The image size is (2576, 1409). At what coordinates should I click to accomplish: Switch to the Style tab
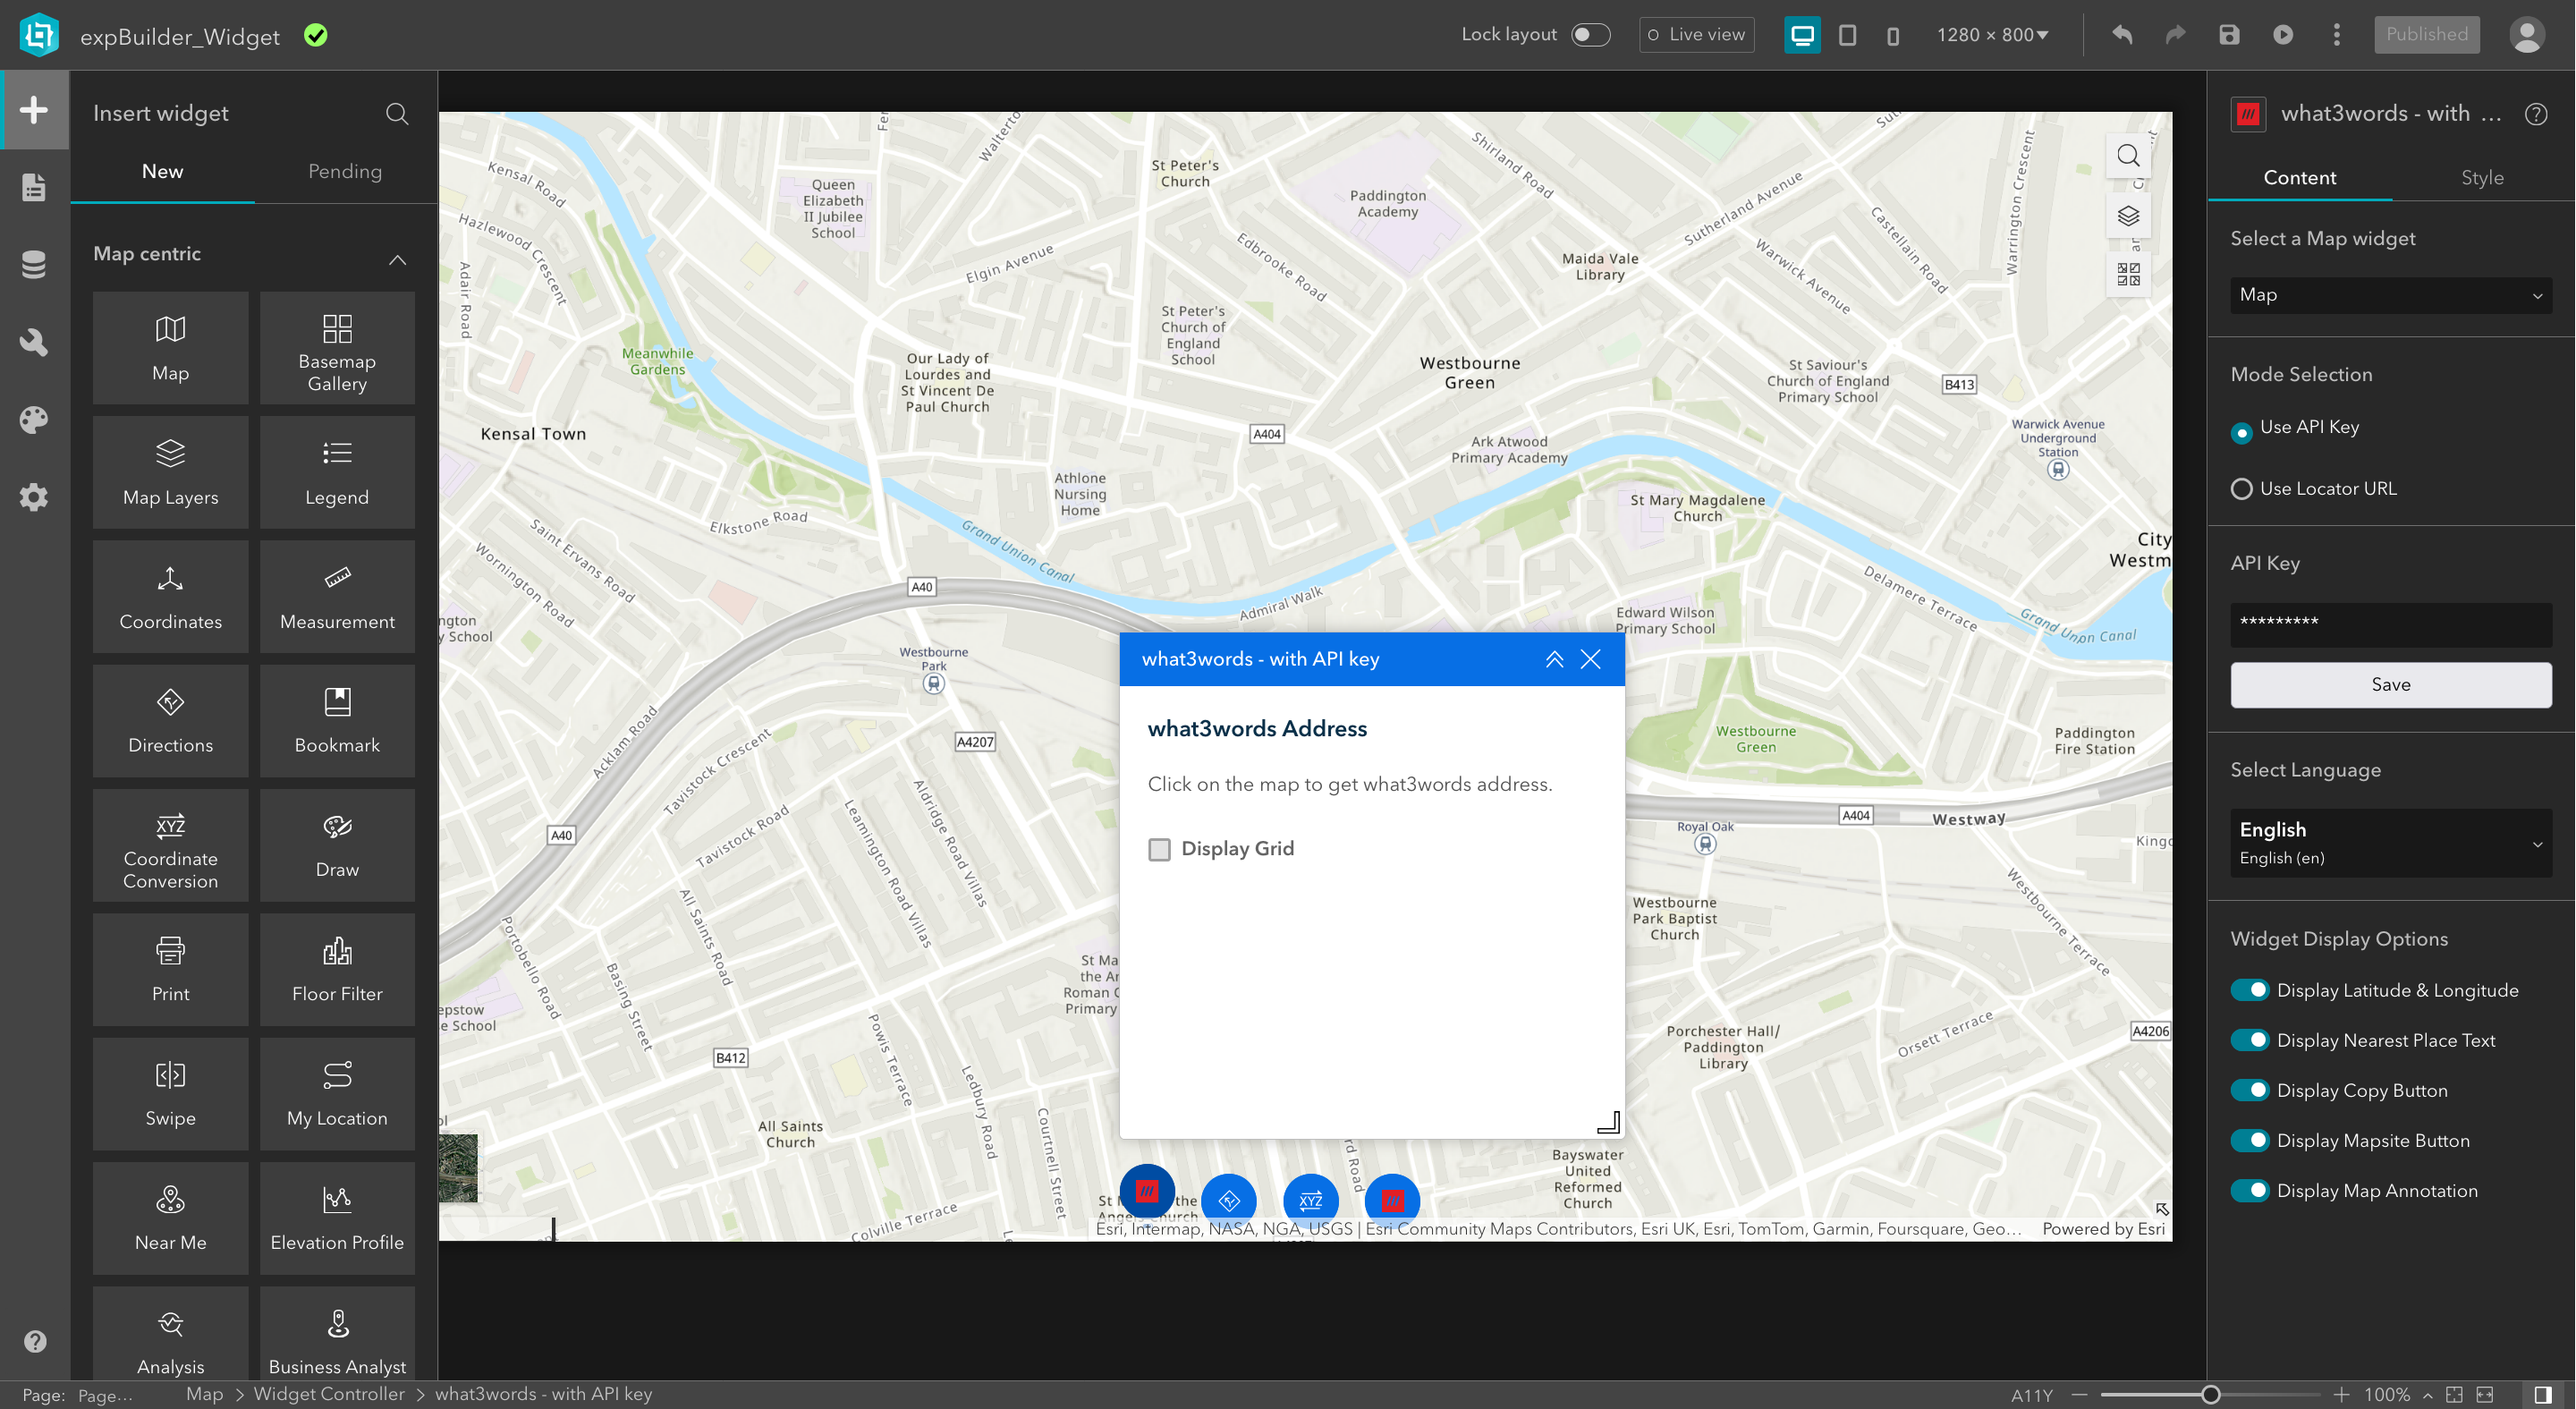click(x=2482, y=177)
